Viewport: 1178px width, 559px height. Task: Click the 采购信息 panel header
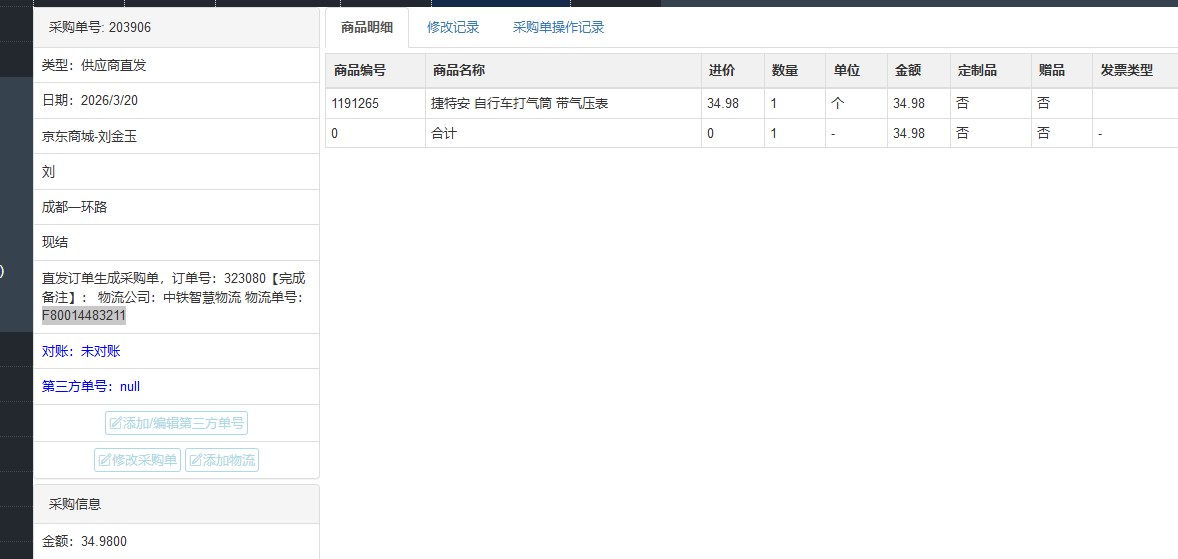(75, 504)
